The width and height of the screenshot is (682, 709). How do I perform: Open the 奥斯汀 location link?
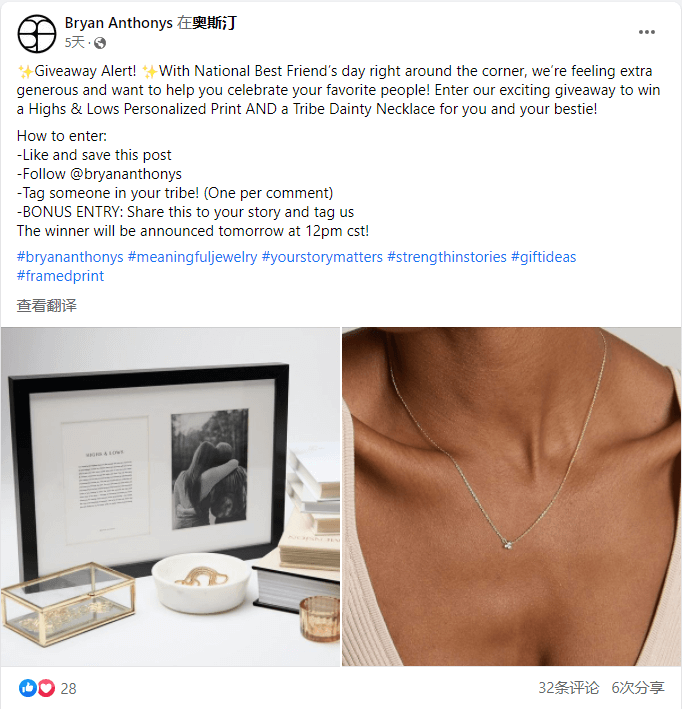(214, 22)
